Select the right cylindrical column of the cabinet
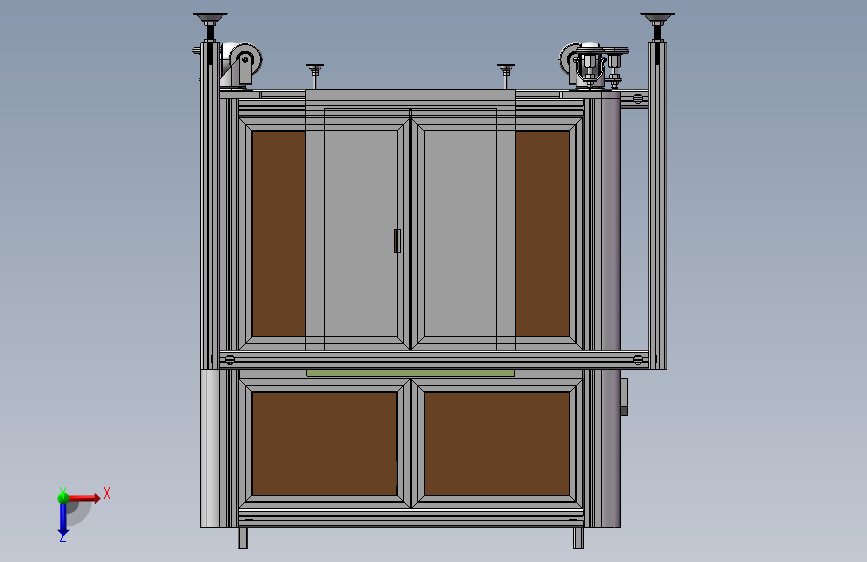The width and height of the screenshot is (867, 562). pyautogui.click(x=609, y=310)
